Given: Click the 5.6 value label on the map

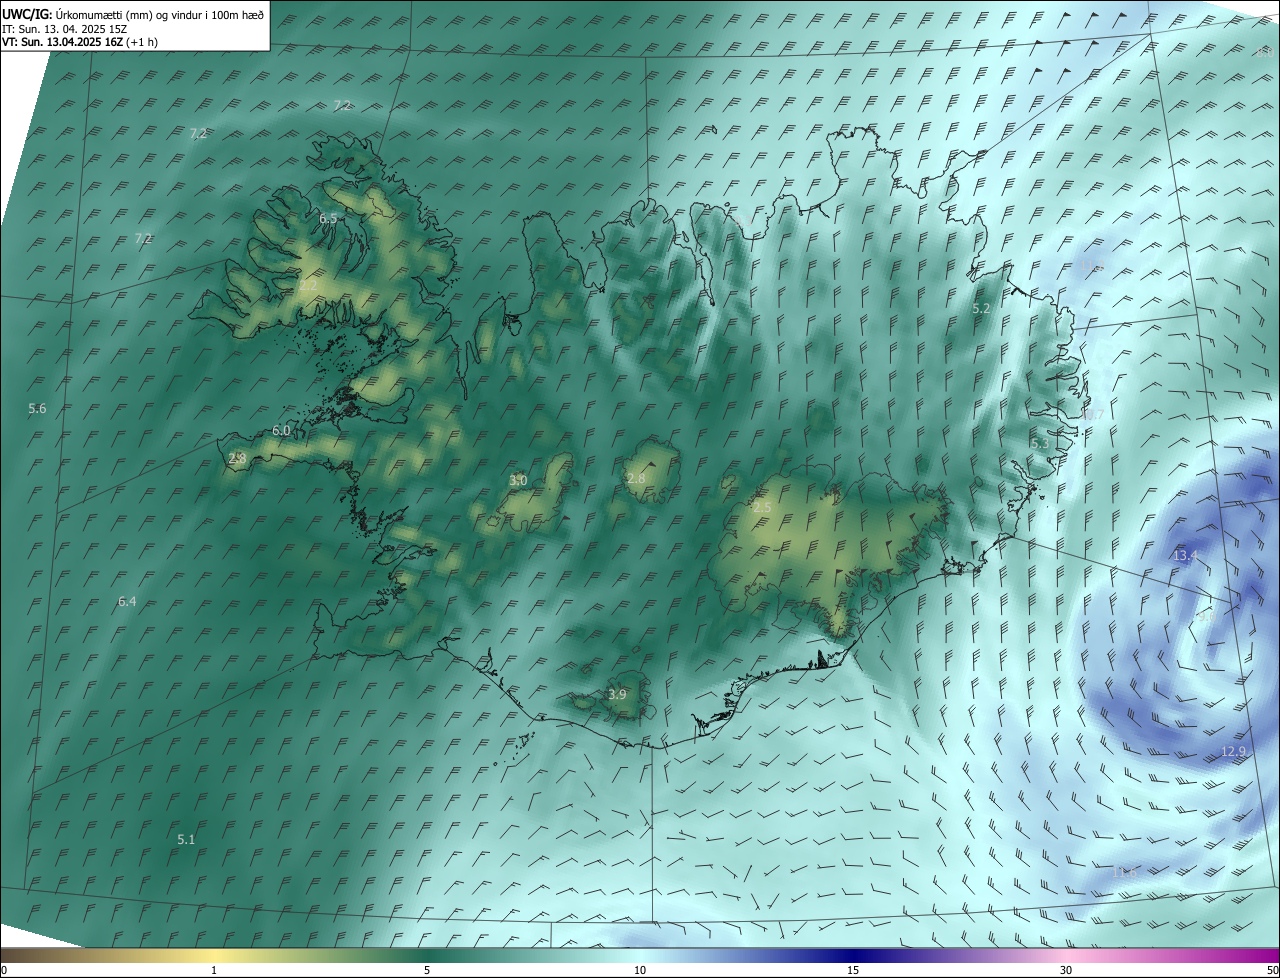Looking at the screenshot, I should pyautogui.click(x=37, y=408).
